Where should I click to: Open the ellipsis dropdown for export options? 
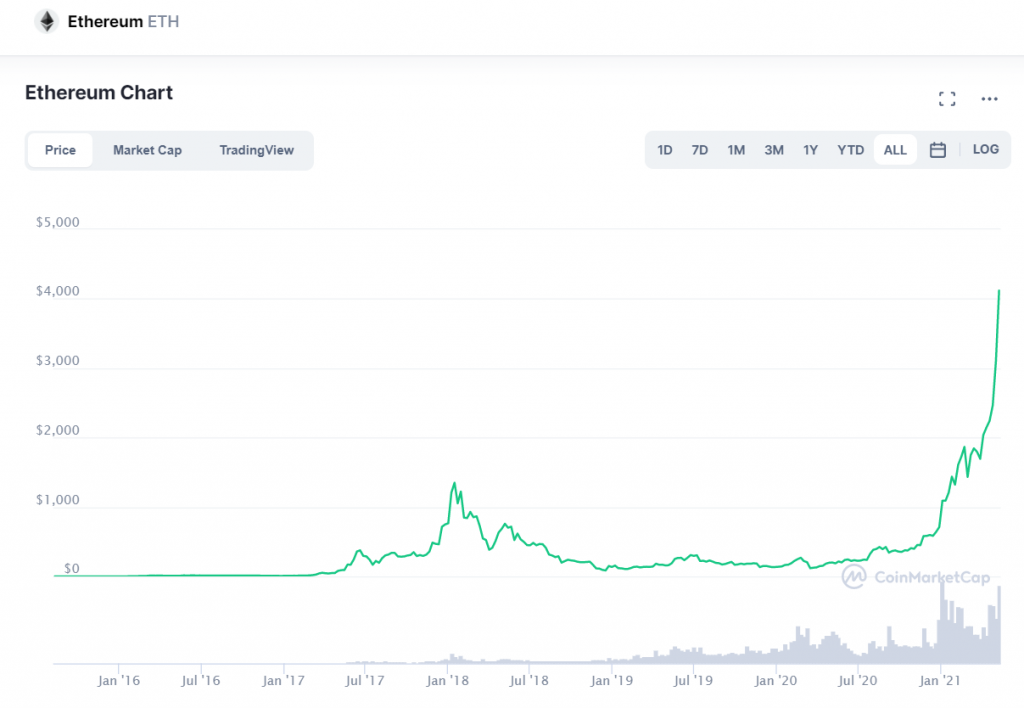coord(989,98)
